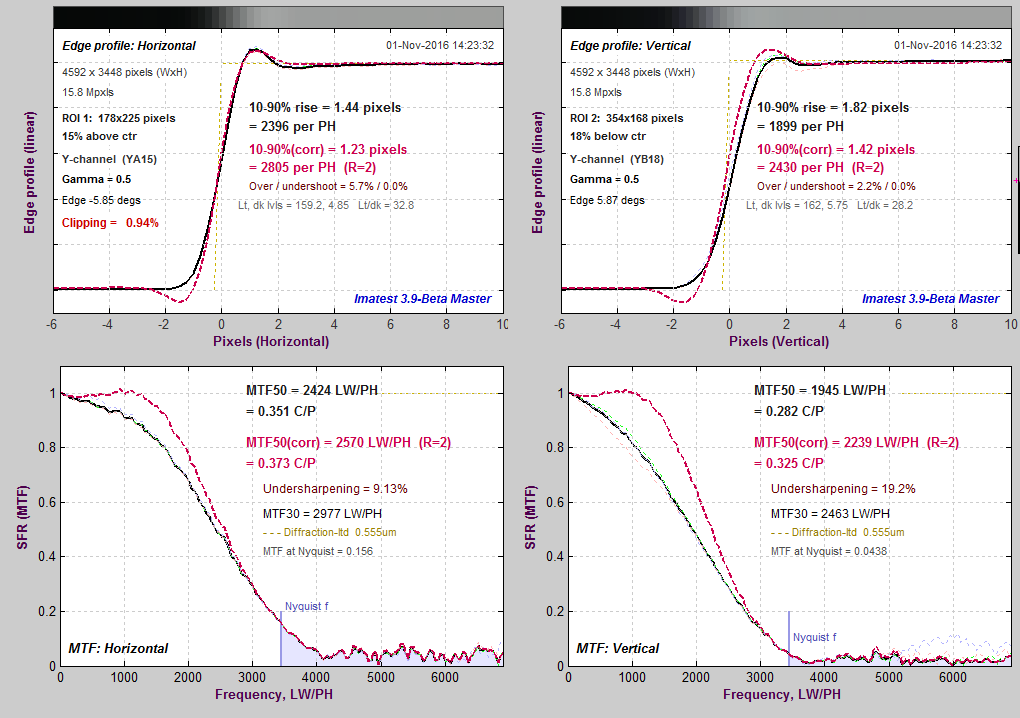Click 'Lt/dk = 32.8' levels text

click(386, 205)
